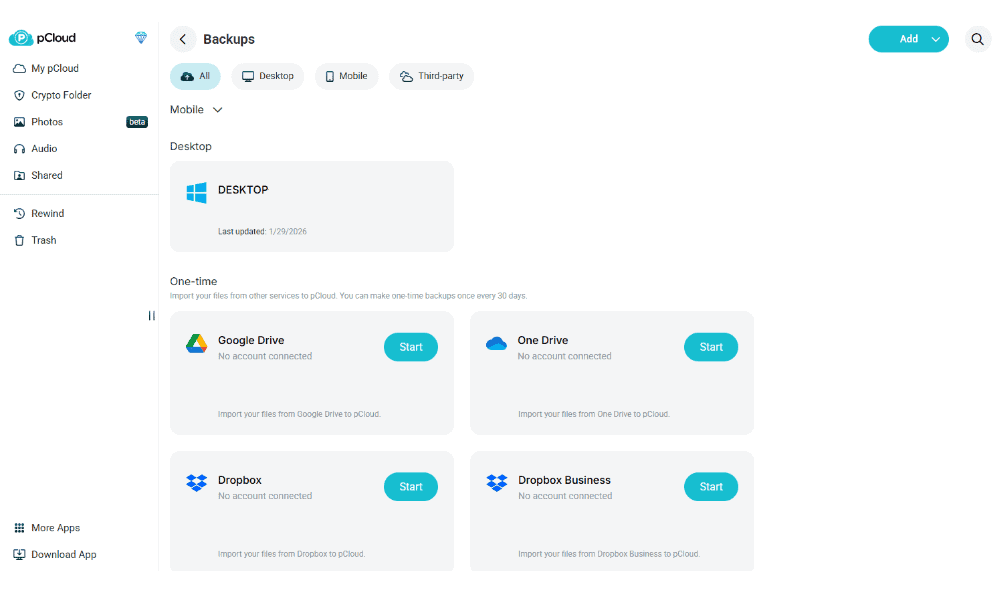Viewport: 1000px width, 600px height.
Task: Switch to the Desktop backups filter
Action: [x=268, y=76]
